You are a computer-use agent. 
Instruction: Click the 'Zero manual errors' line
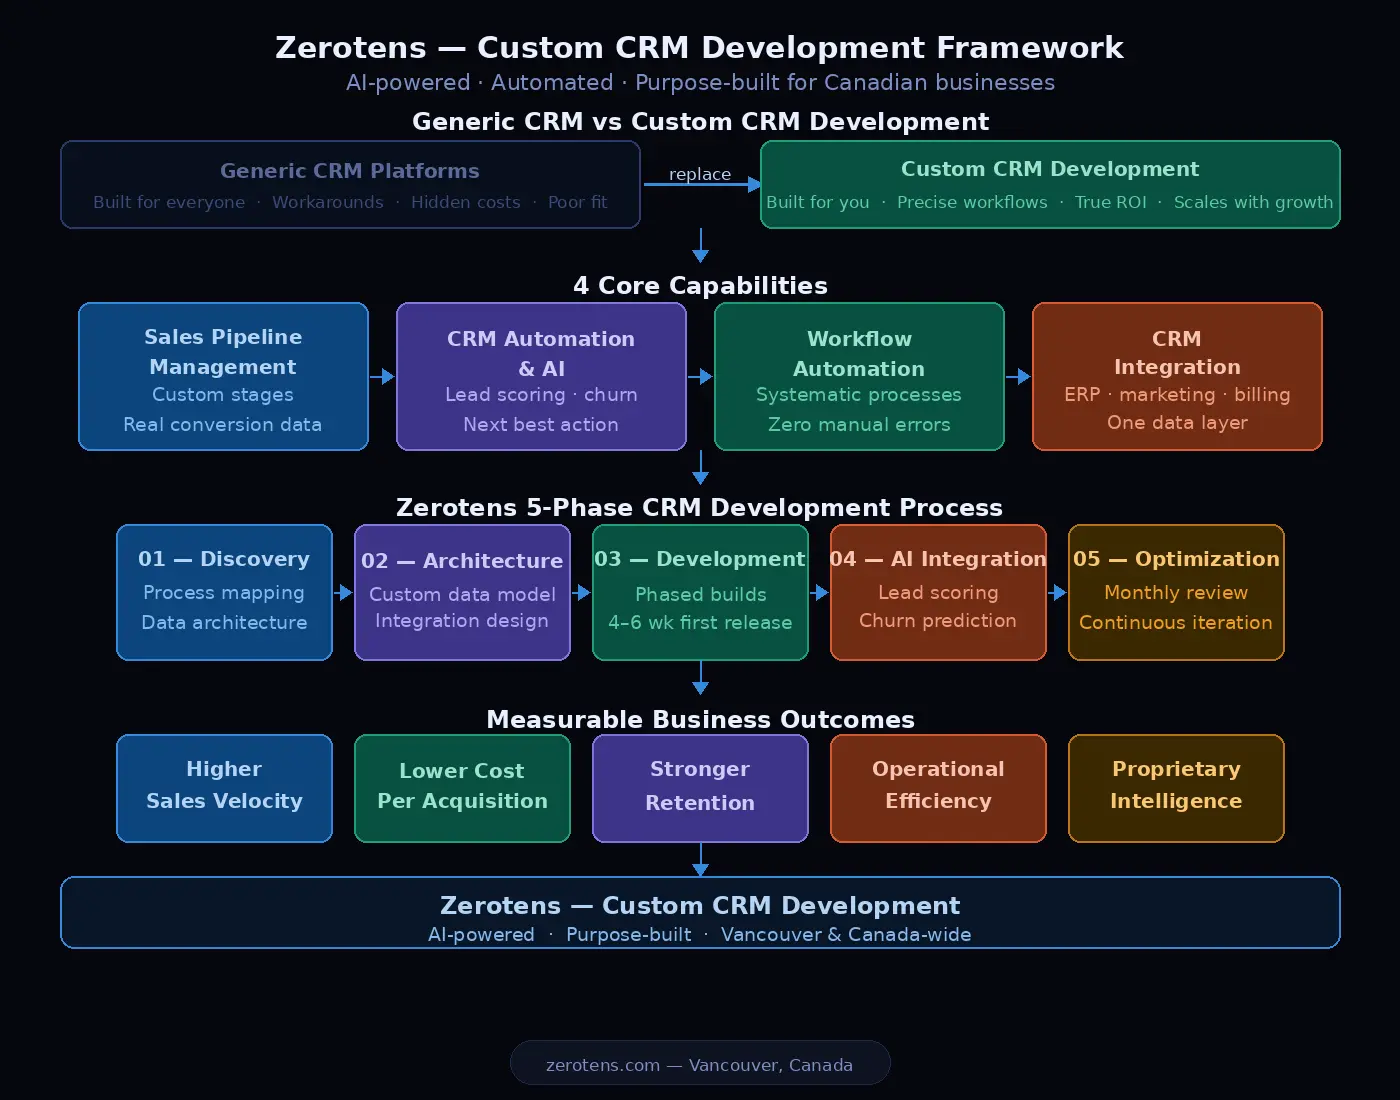pos(859,425)
